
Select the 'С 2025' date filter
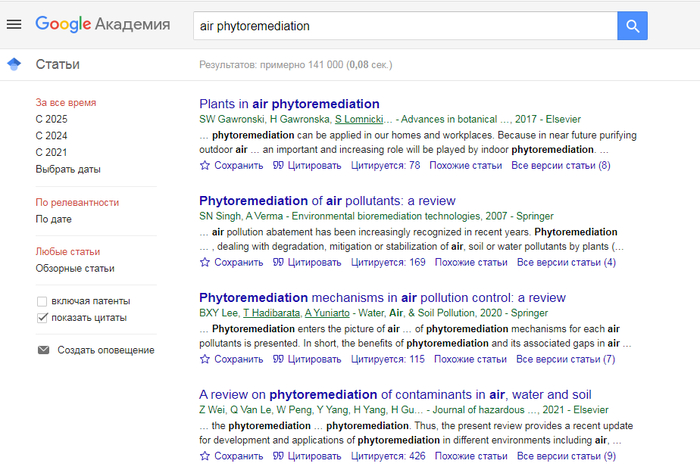click(51, 119)
